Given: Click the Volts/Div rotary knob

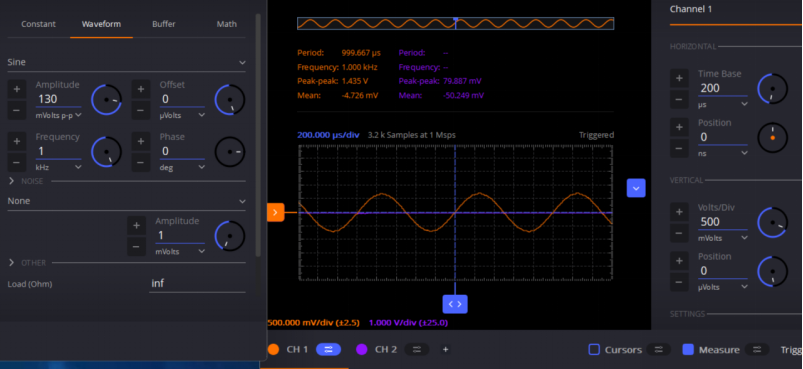Looking at the screenshot, I should click(772, 223).
